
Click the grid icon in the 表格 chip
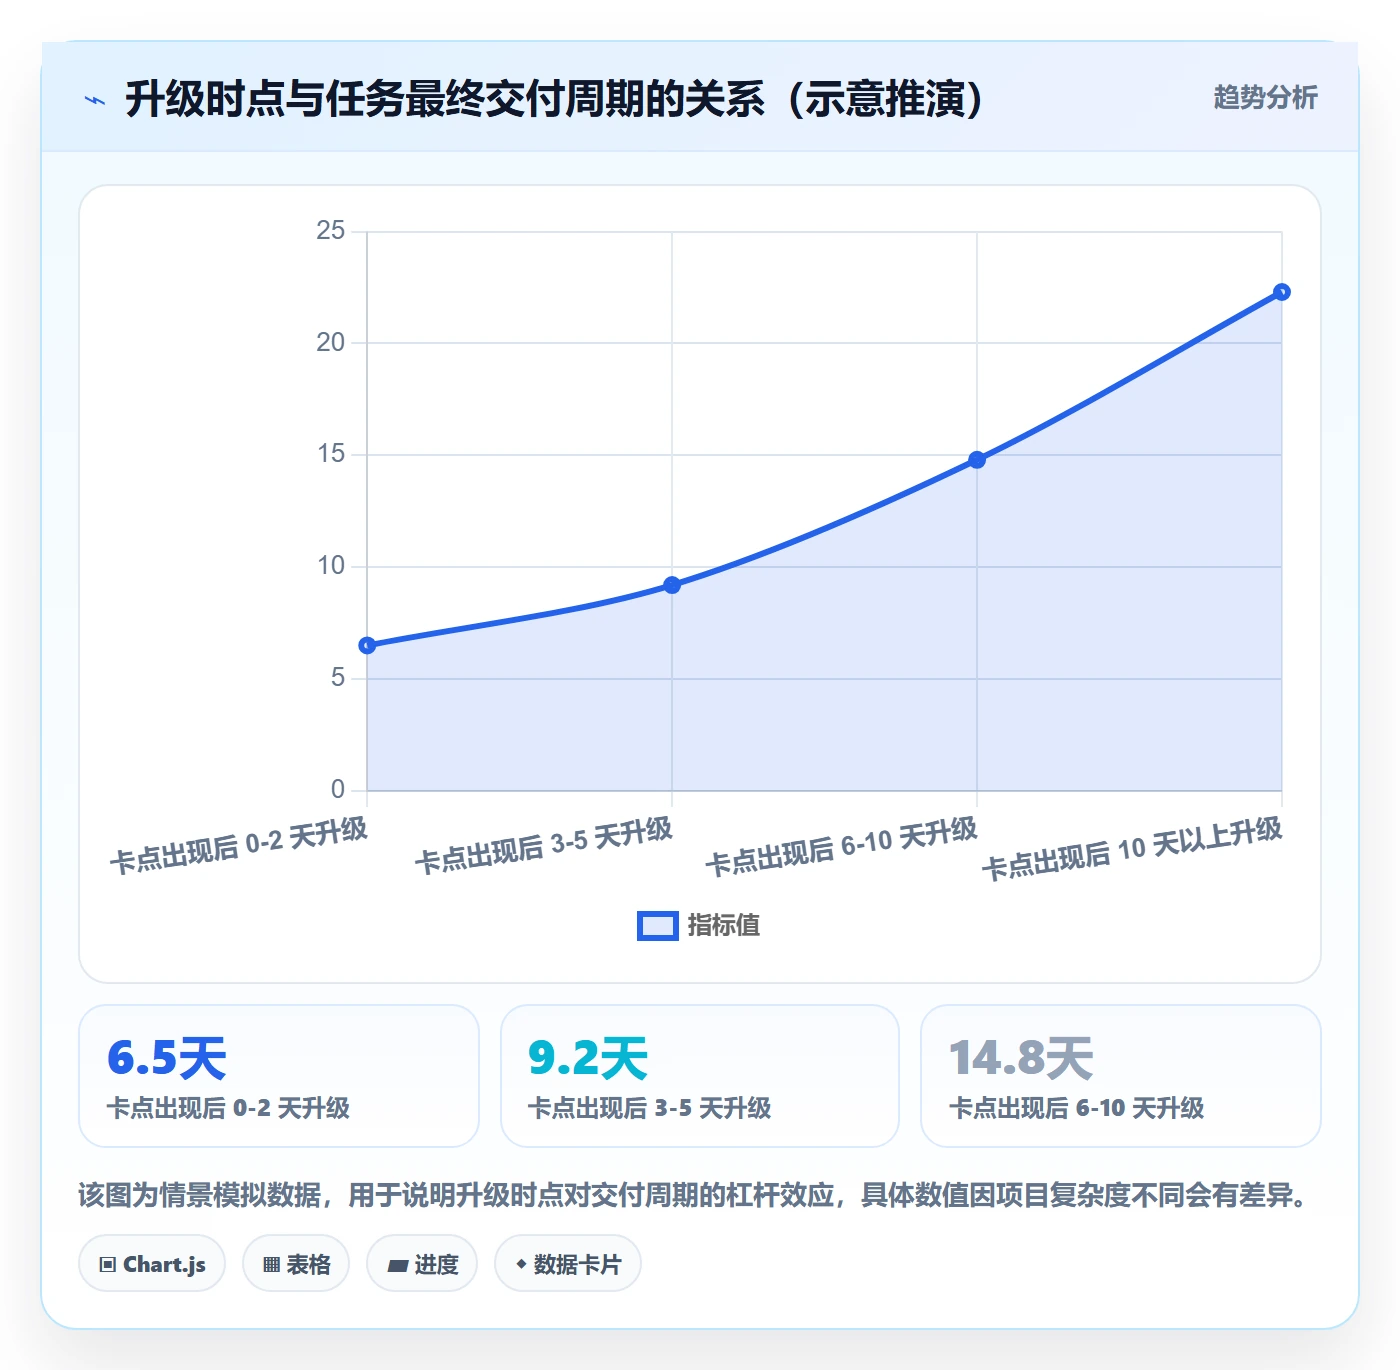(x=271, y=1265)
